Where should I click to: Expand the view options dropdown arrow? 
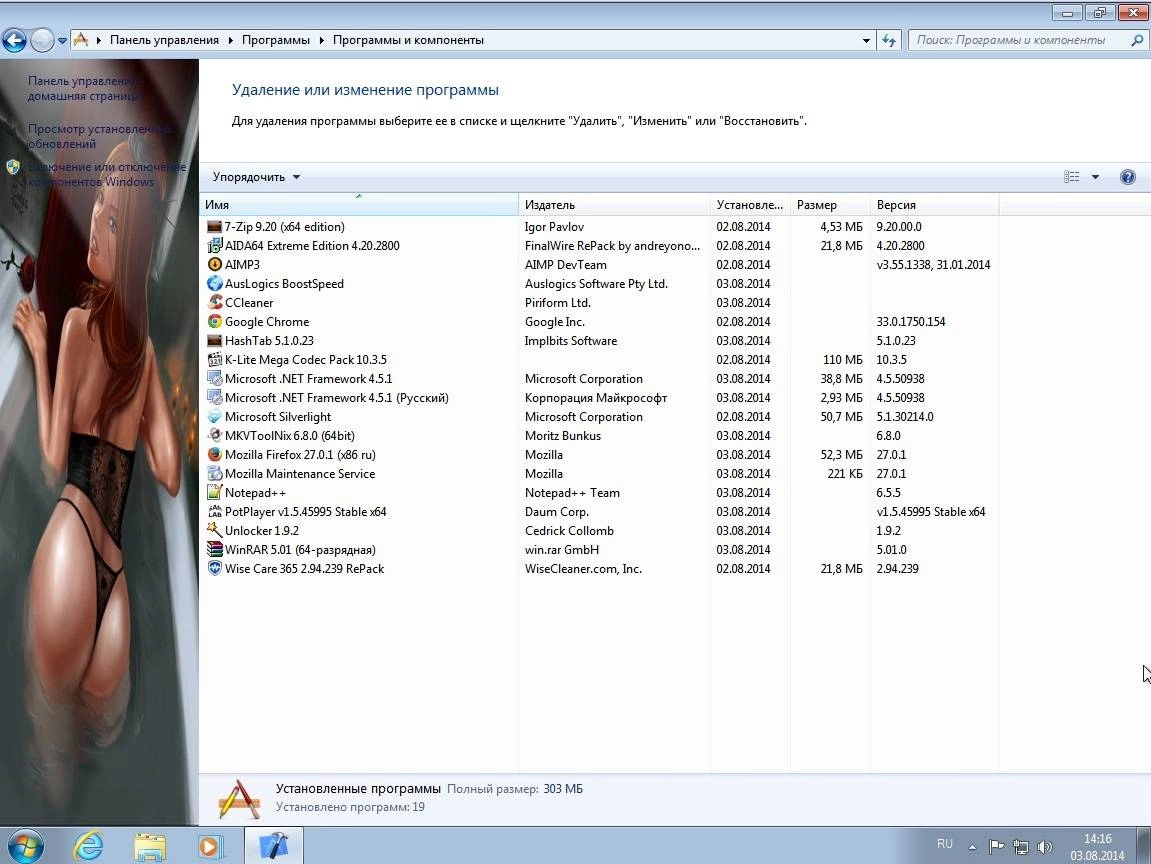1095,177
